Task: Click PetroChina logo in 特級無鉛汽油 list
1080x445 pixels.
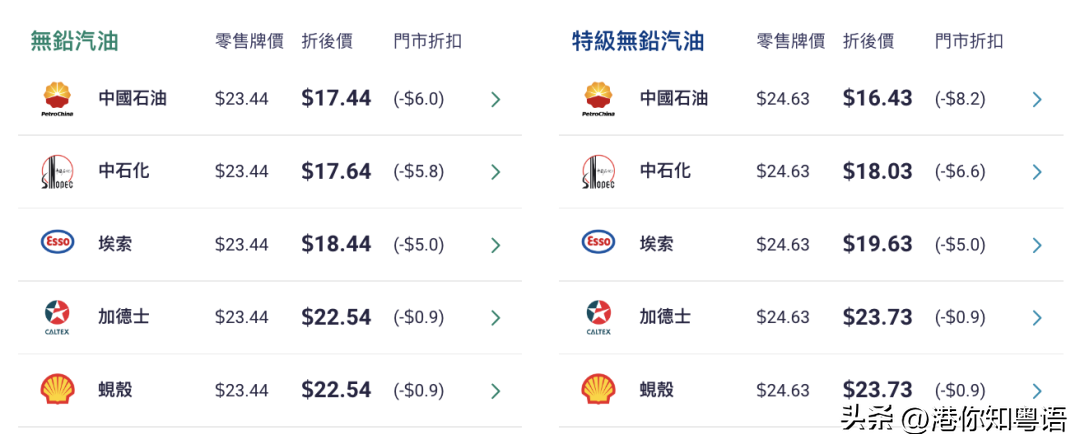Action: 599,99
